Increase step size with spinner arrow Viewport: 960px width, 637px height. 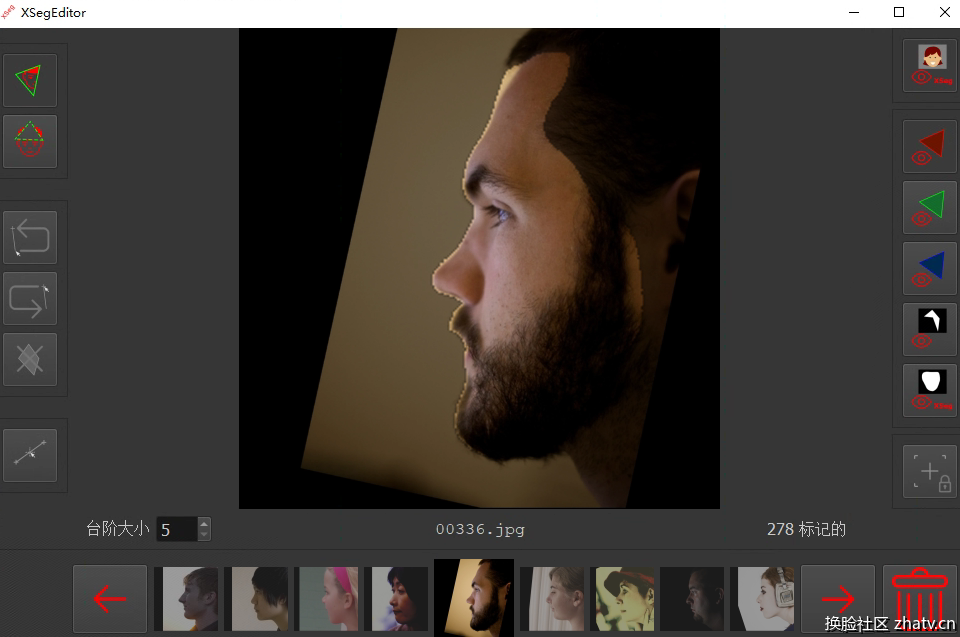pos(204,523)
